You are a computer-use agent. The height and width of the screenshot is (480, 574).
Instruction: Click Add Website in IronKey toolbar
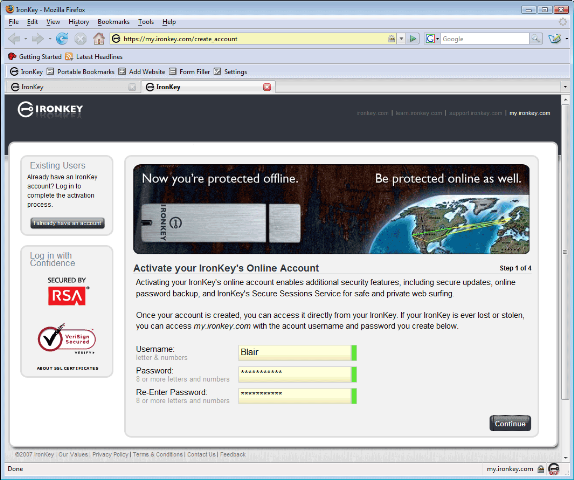(142, 72)
